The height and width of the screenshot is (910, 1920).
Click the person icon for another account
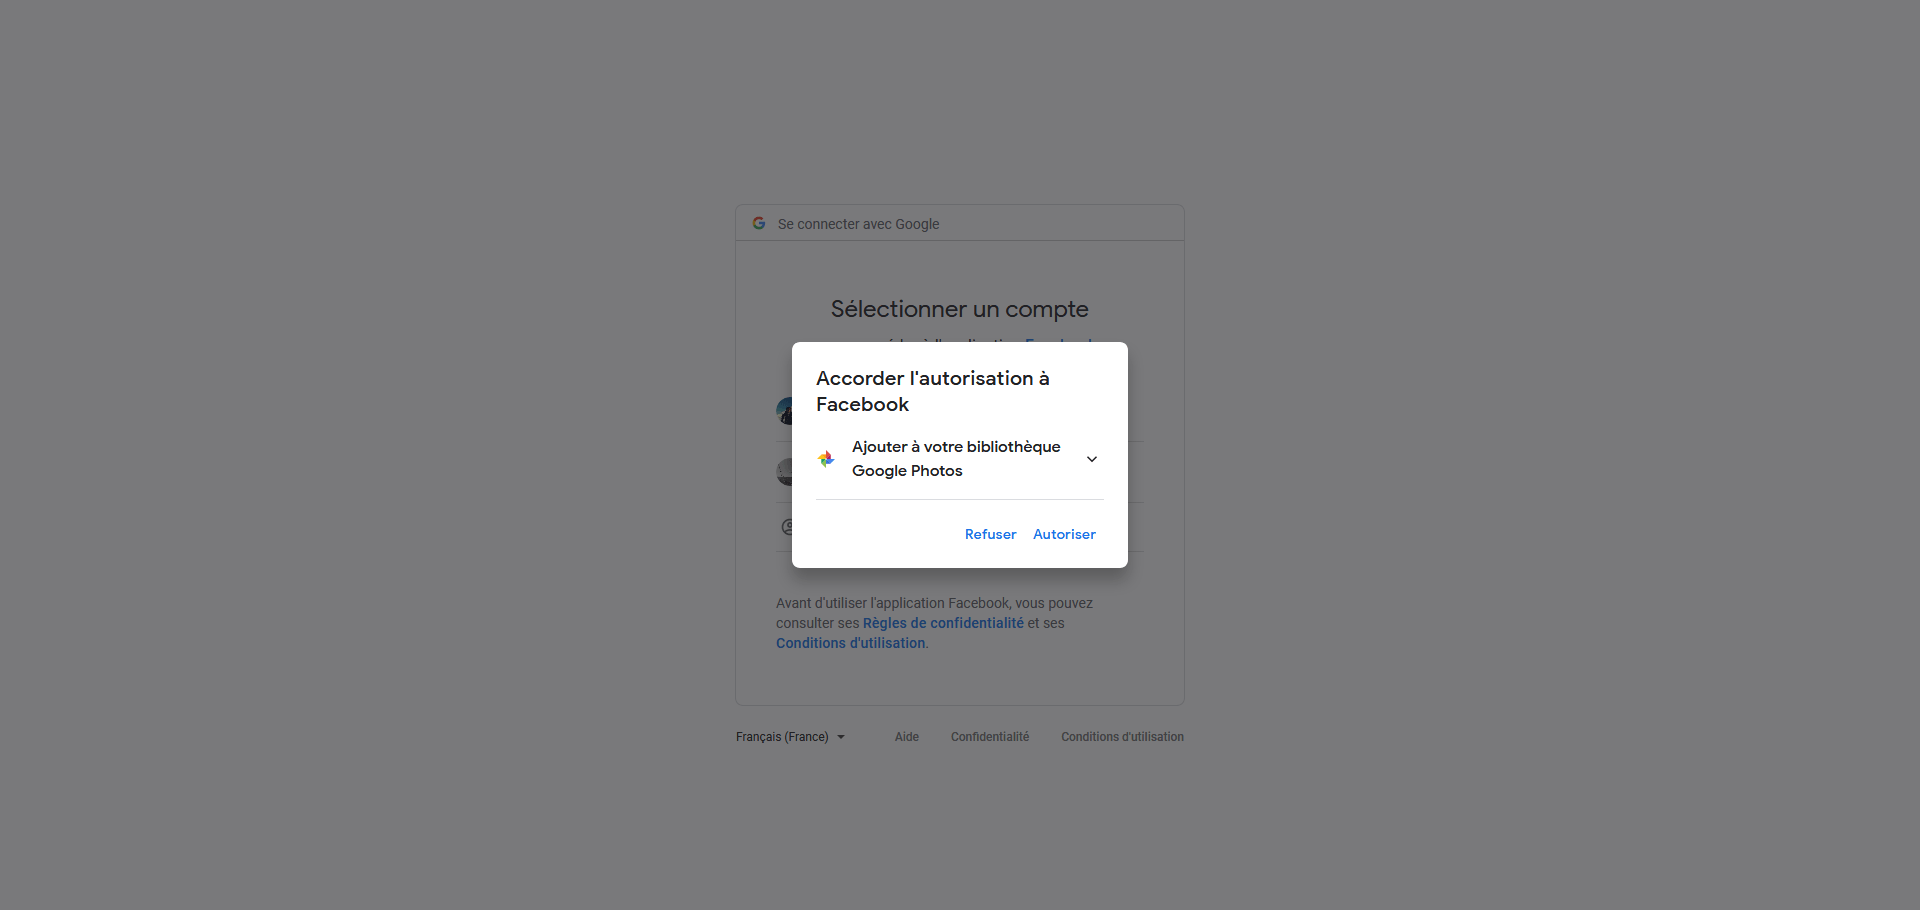pyautogui.click(x=787, y=527)
